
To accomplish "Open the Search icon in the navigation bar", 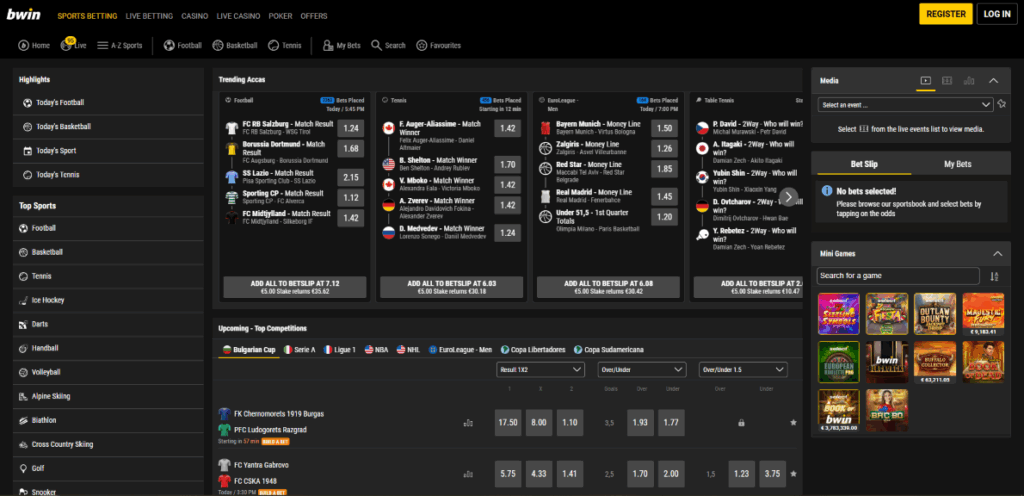I will [x=377, y=45].
